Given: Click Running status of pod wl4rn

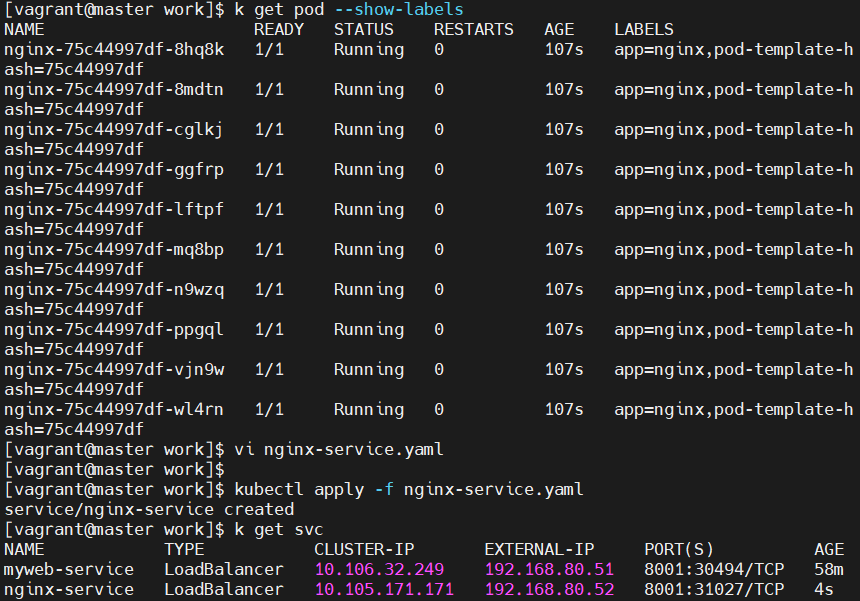Looking at the screenshot, I should (369, 410).
